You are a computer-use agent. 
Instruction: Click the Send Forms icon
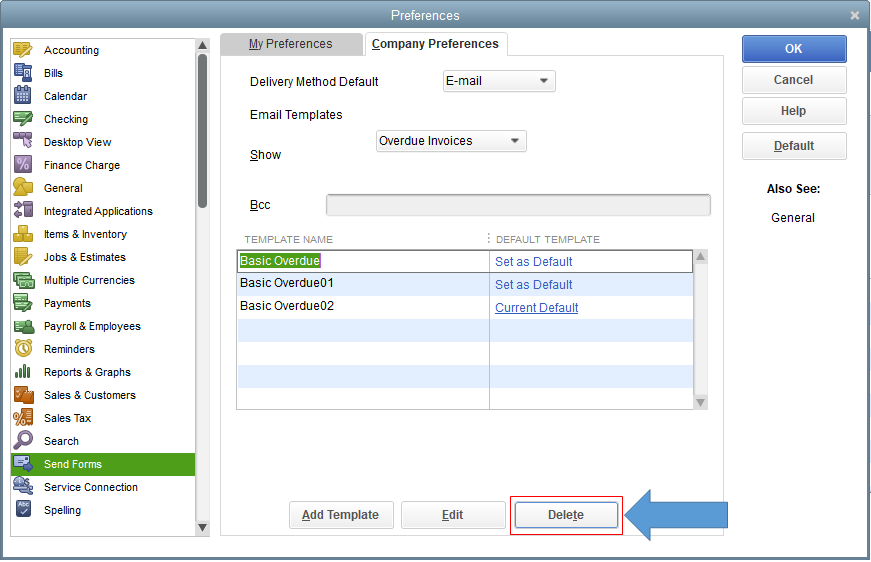pos(23,464)
